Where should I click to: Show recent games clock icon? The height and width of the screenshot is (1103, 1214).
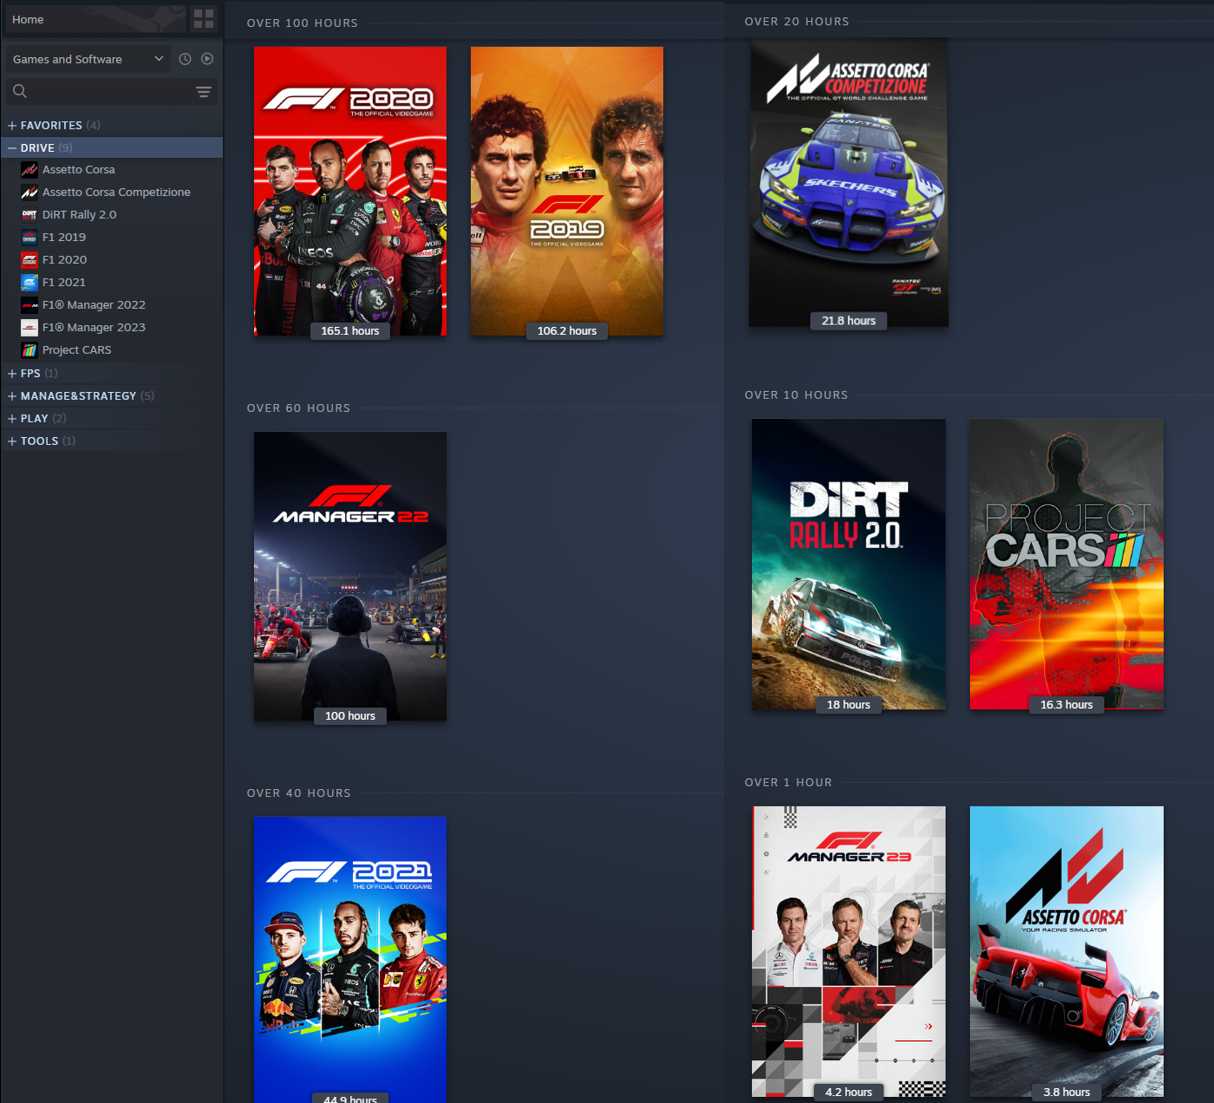(x=185, y=59)
